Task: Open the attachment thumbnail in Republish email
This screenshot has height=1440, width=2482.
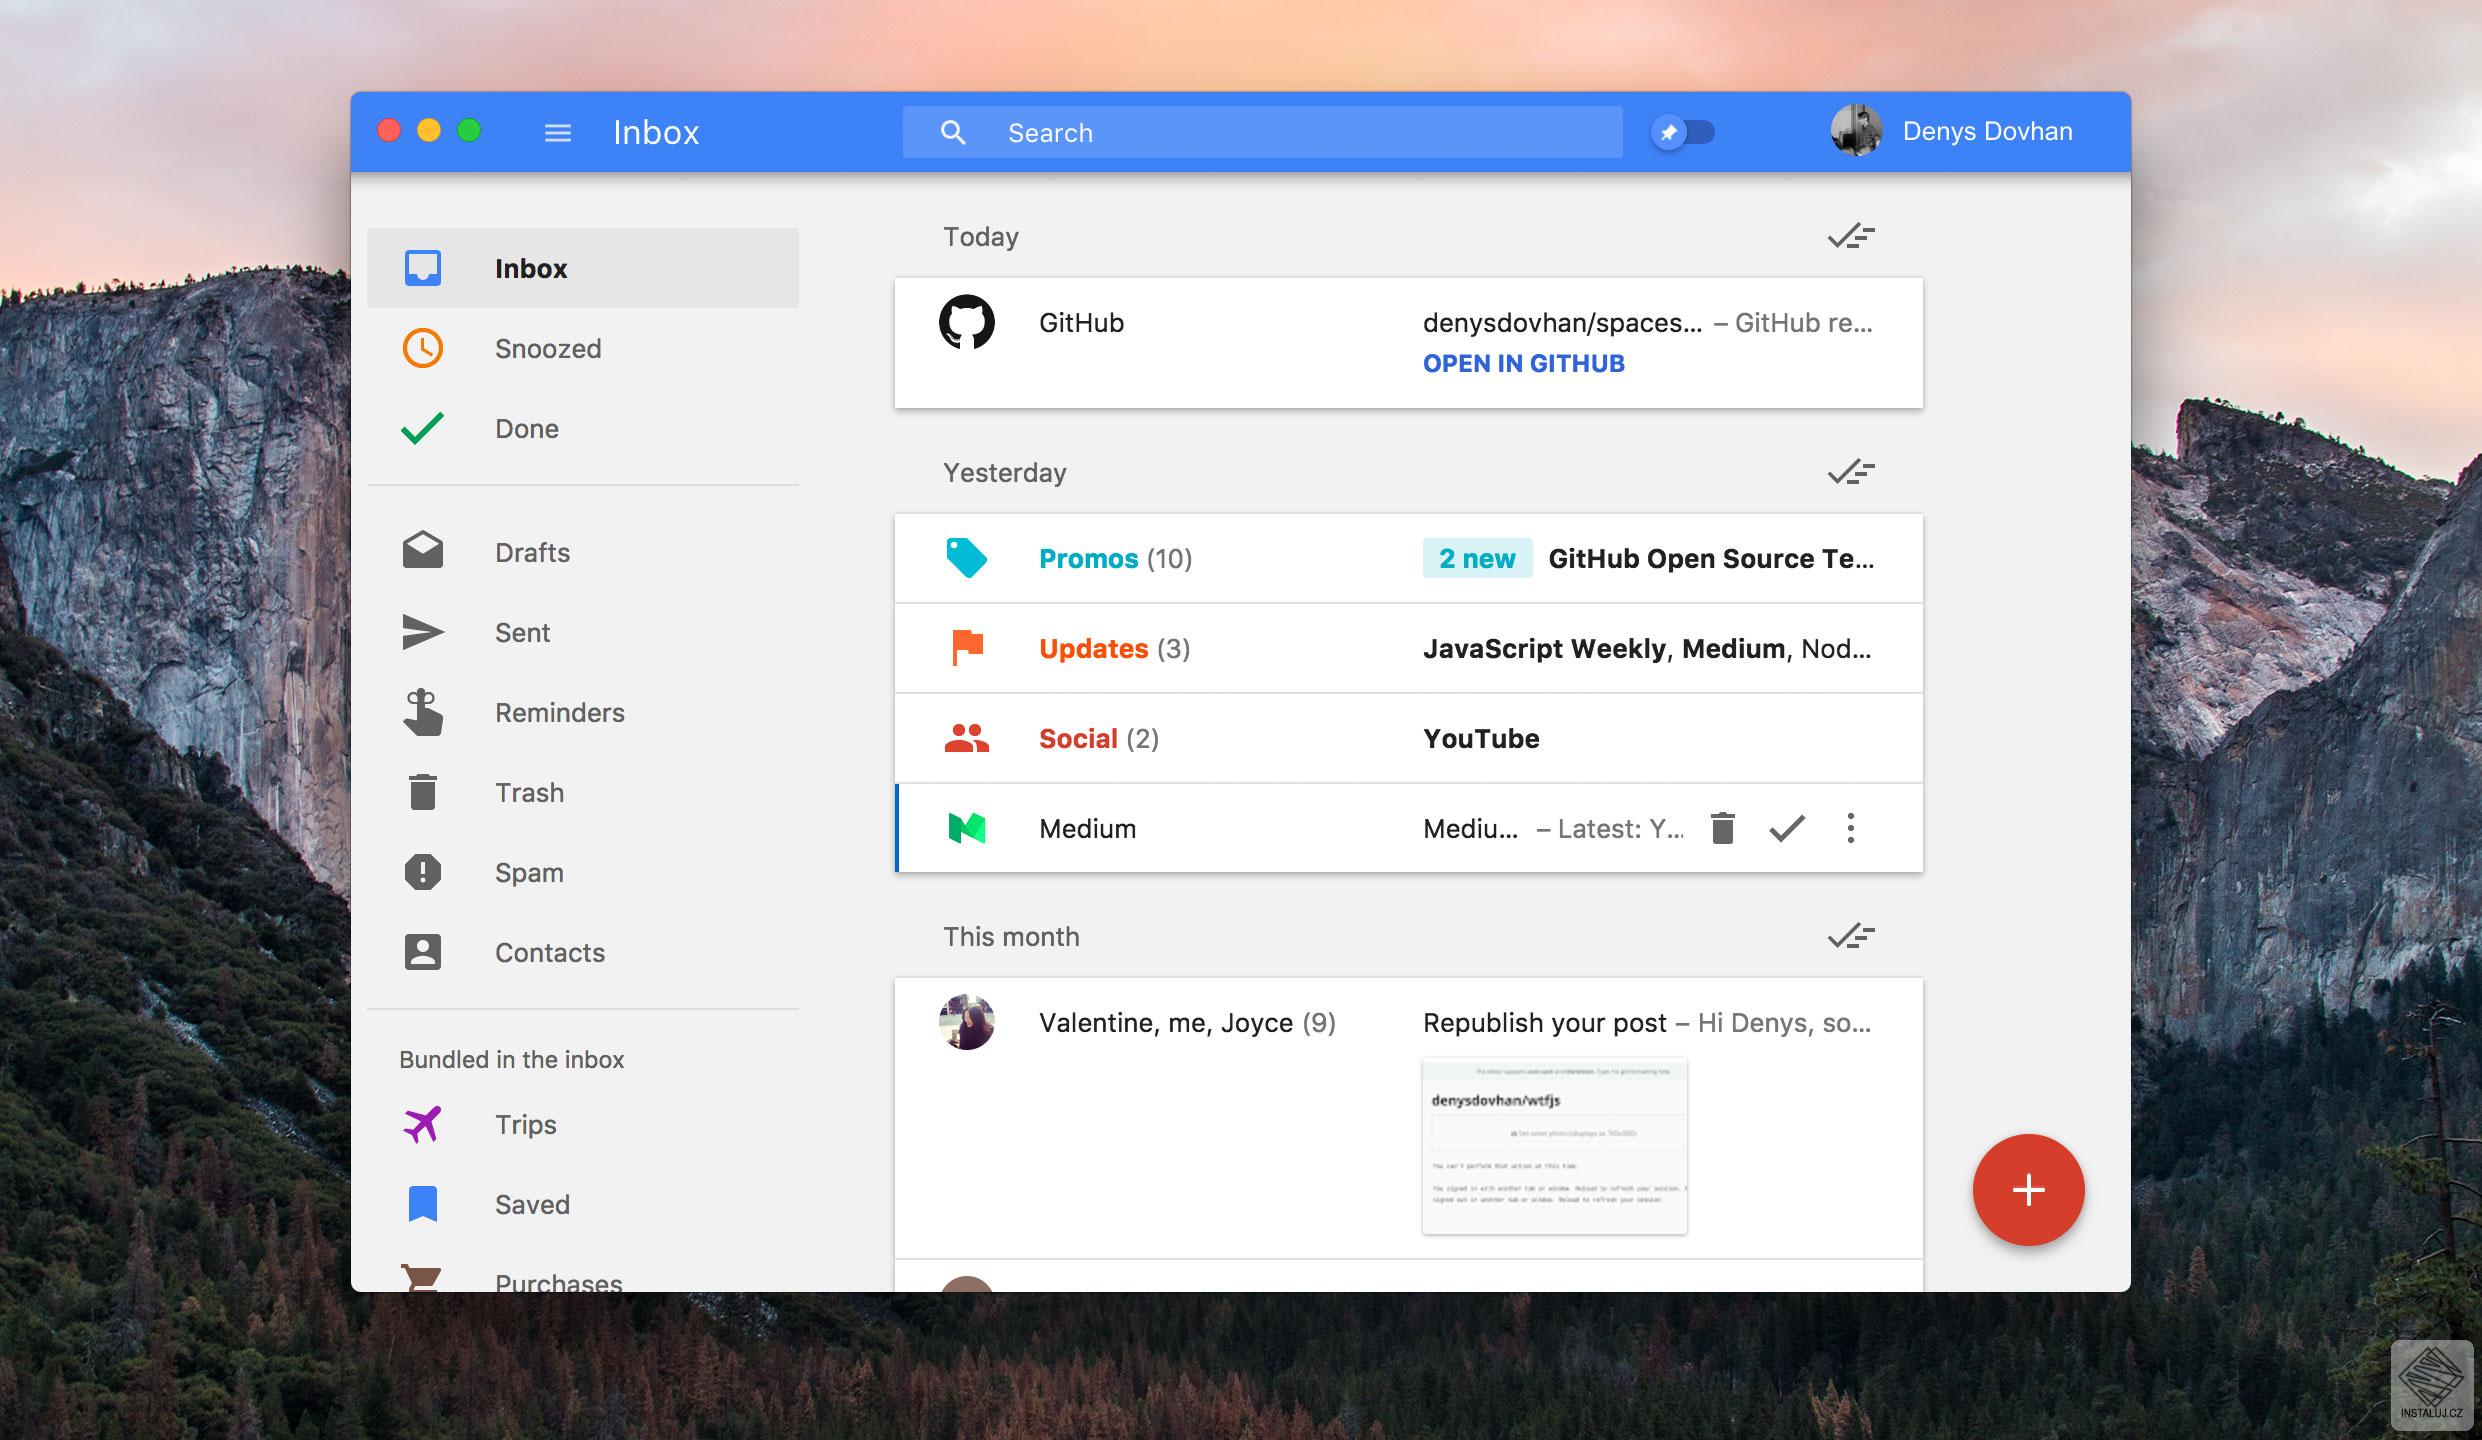Action: coord(1554,1145)
